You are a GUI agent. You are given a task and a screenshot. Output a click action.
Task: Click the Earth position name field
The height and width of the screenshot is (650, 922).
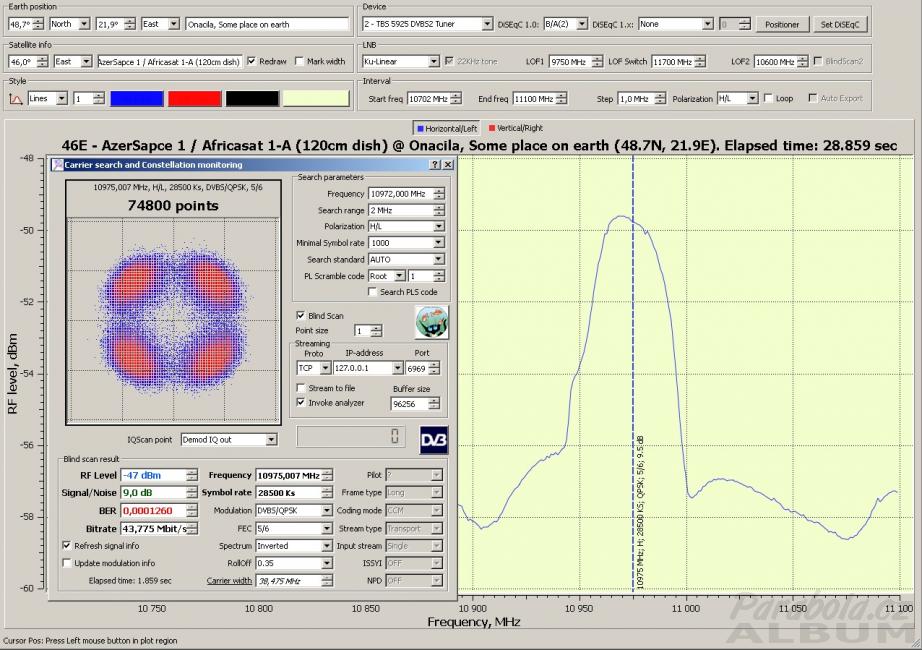point(267,24)
